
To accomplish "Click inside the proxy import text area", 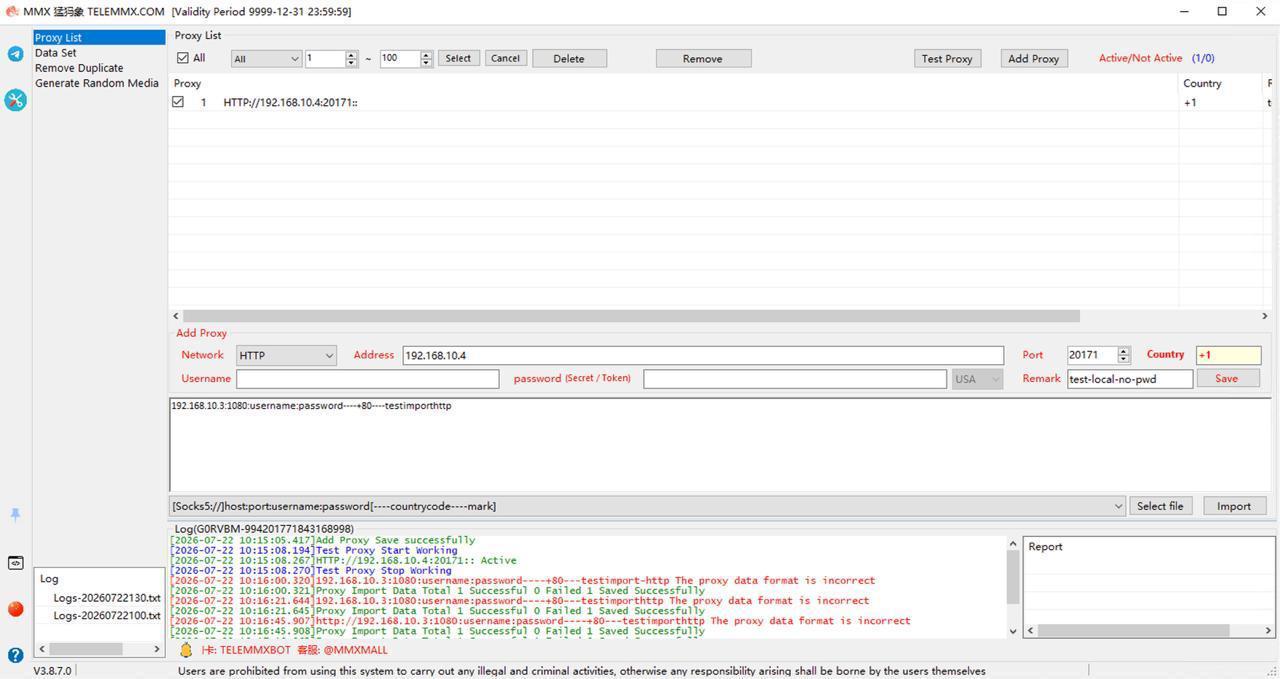I will pos(720,445).
